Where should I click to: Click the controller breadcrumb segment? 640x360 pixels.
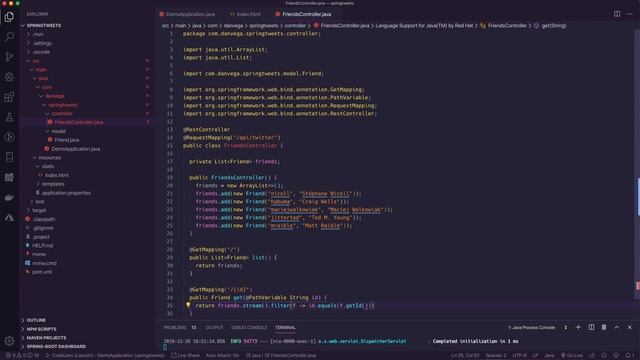tap(295, 26)
